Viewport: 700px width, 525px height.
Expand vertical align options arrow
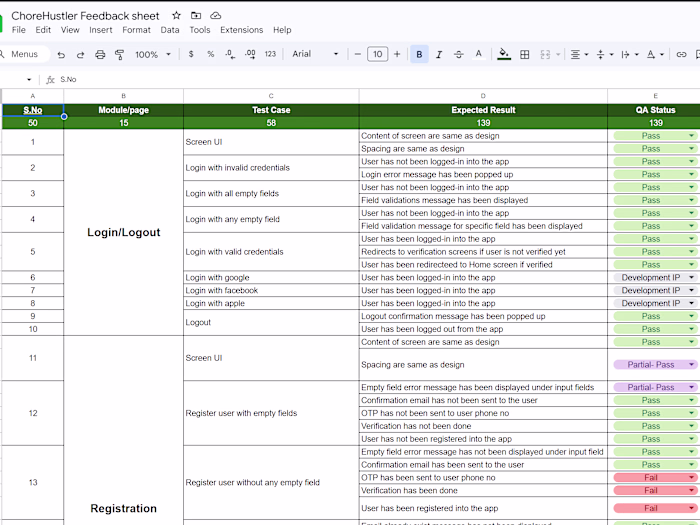point(612,54)
